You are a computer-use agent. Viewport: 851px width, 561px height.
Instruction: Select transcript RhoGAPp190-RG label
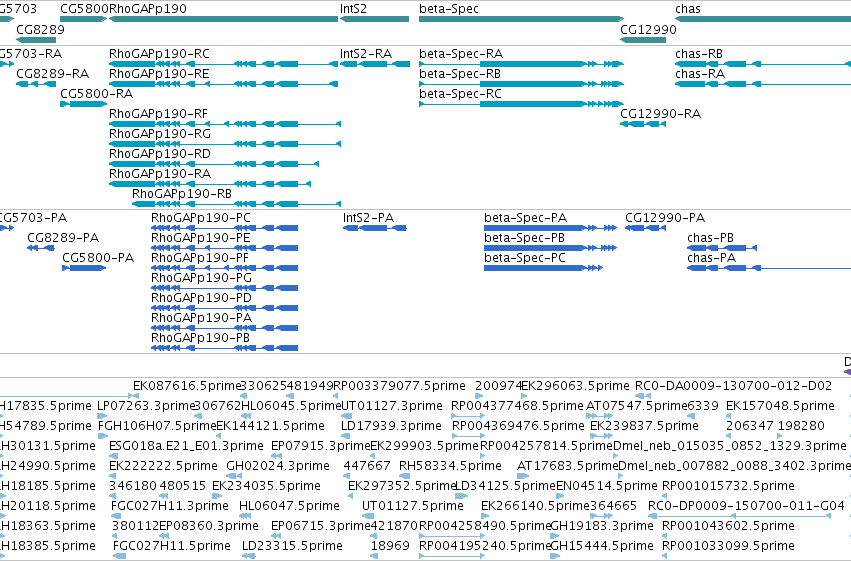pos(160,134)
